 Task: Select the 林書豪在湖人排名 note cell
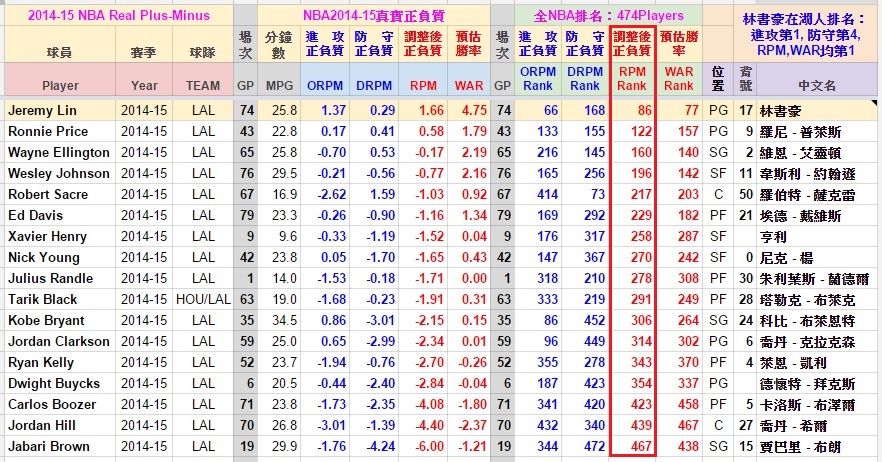click(791, 34)
